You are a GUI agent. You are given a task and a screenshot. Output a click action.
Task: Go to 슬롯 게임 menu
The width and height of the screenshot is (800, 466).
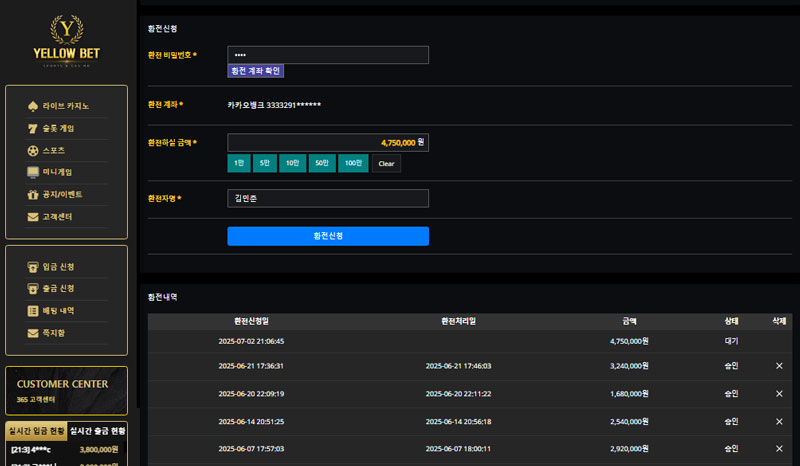[58, 129]
